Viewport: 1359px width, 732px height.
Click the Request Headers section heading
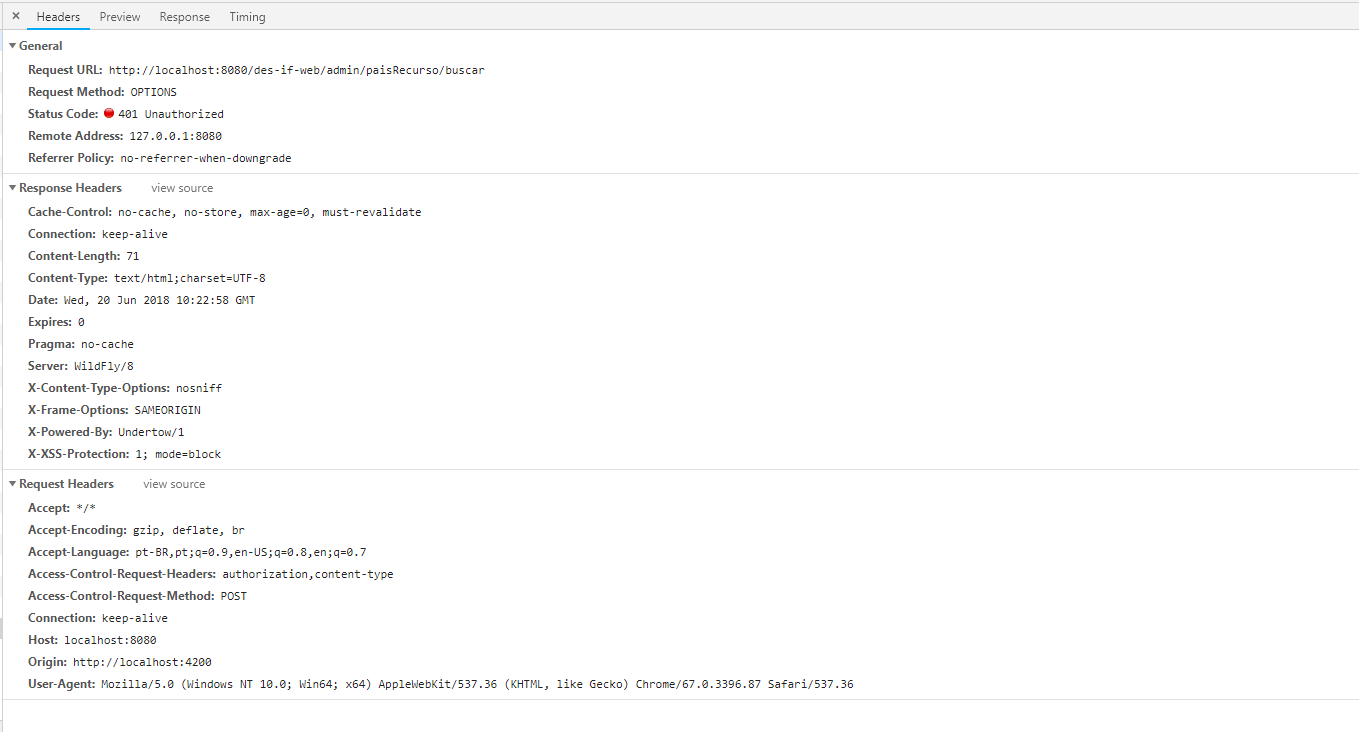66,484
